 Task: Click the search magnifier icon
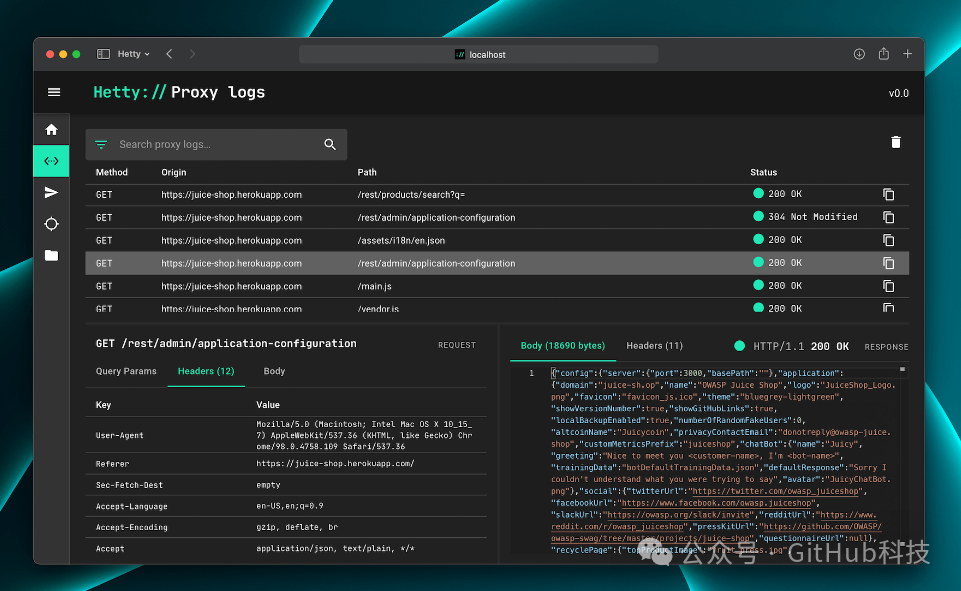tap(330, 144)
